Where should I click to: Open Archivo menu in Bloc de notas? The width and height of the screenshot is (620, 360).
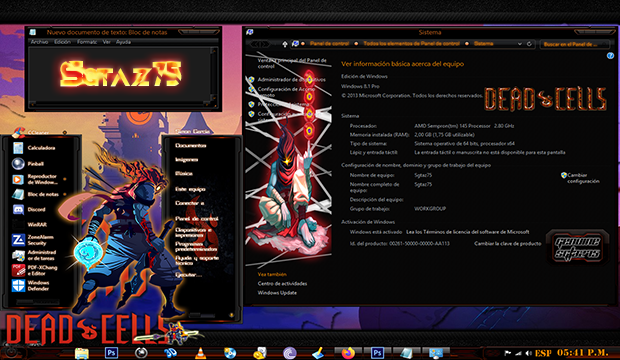coord(39,42)
